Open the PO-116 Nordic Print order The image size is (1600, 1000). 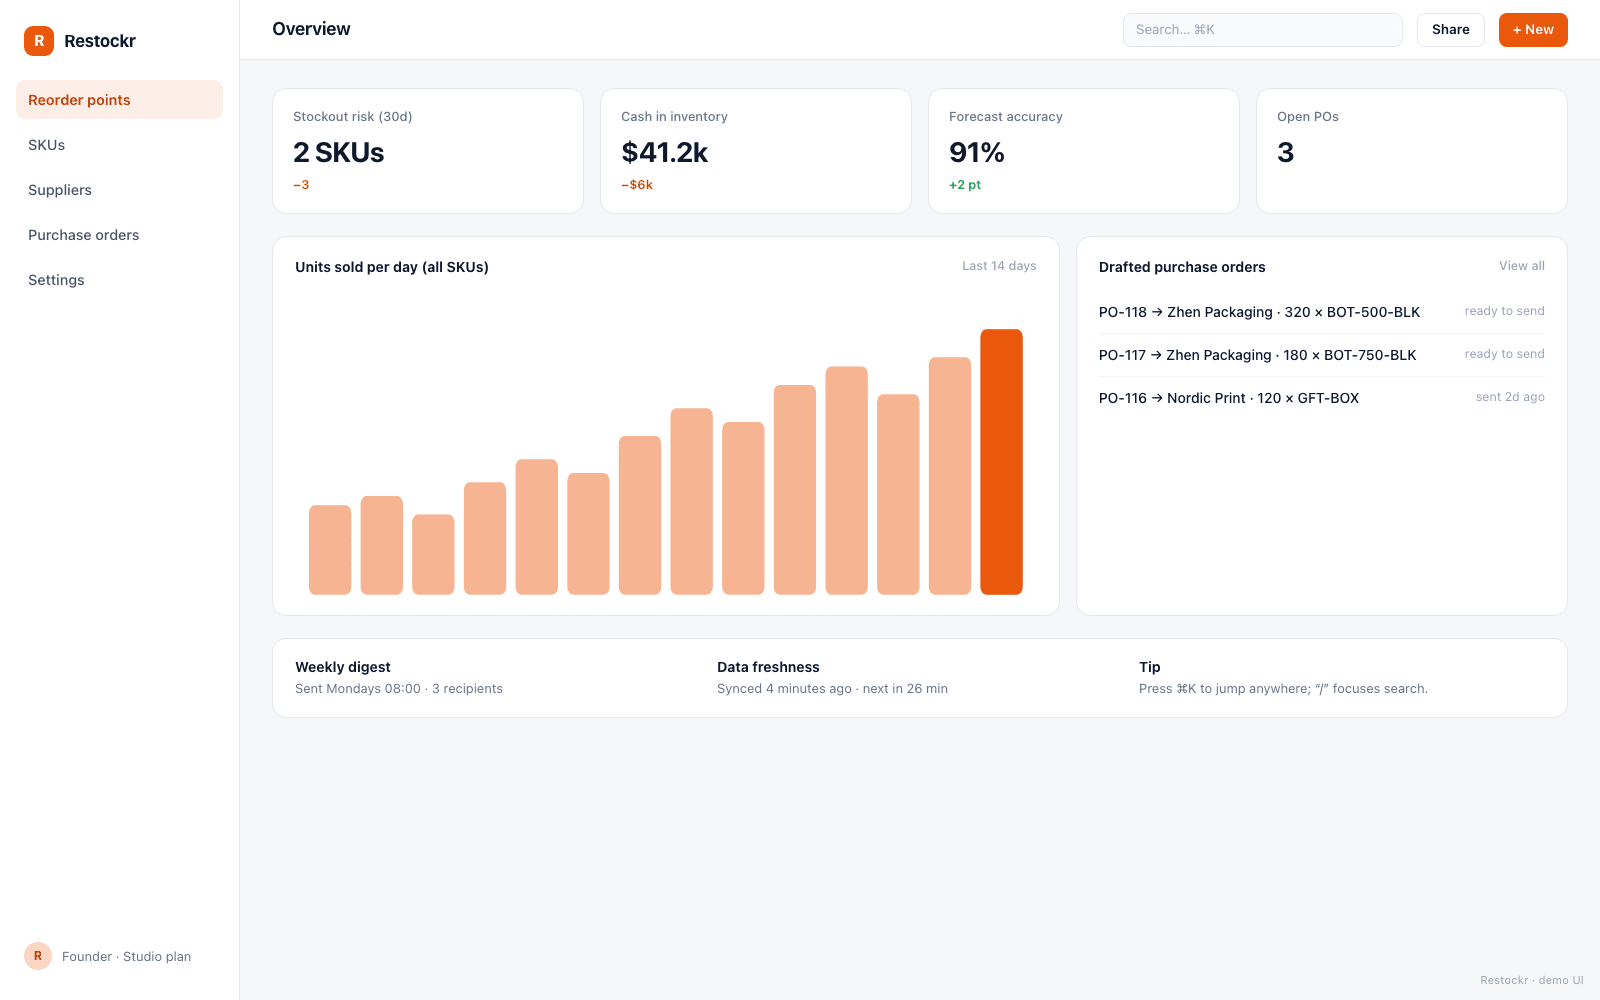point(1322,398)
